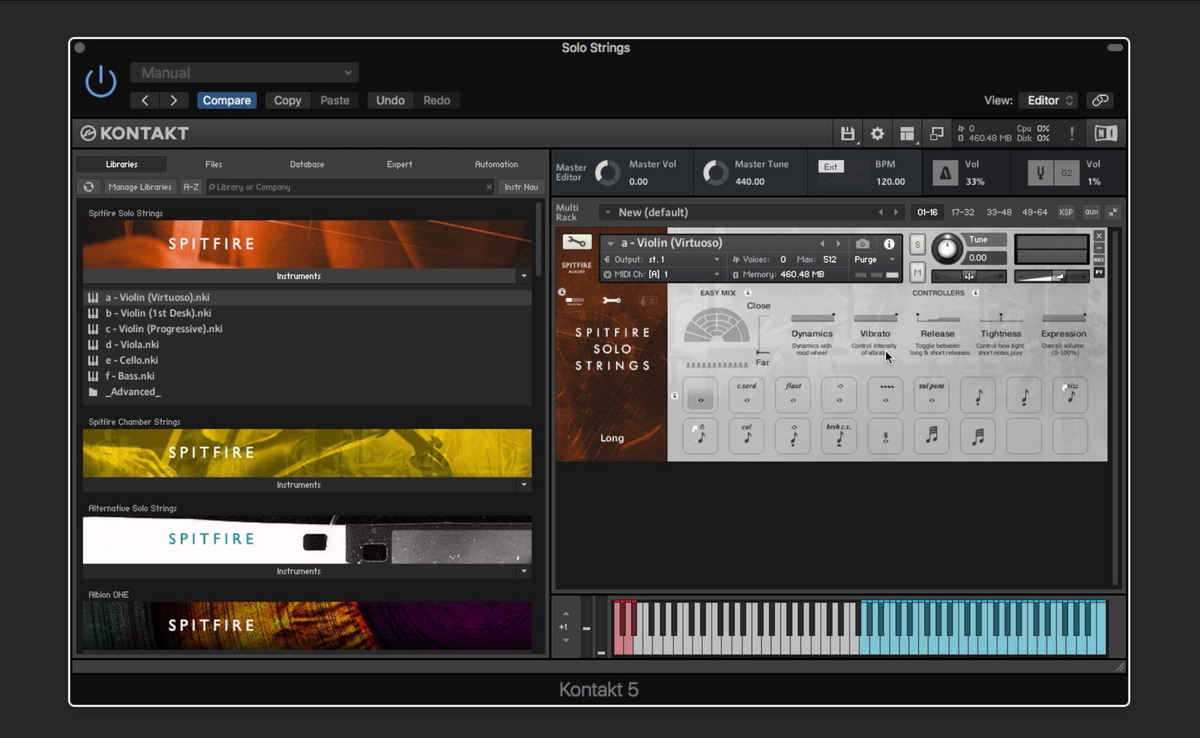Click the Manage Libraries button
Image resolution: width=1200 pixels, height=738 pixels.
click(140, 187)
